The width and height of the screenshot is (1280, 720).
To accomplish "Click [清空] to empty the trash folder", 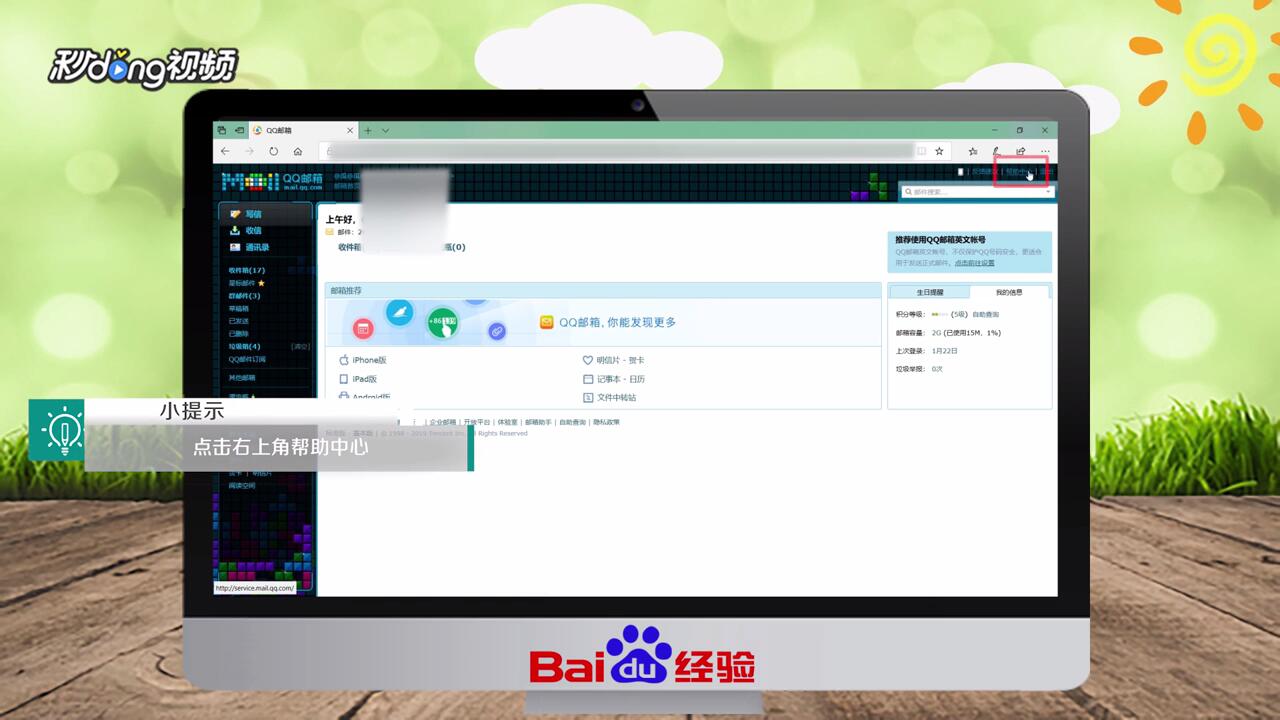I will pos(300,346).
